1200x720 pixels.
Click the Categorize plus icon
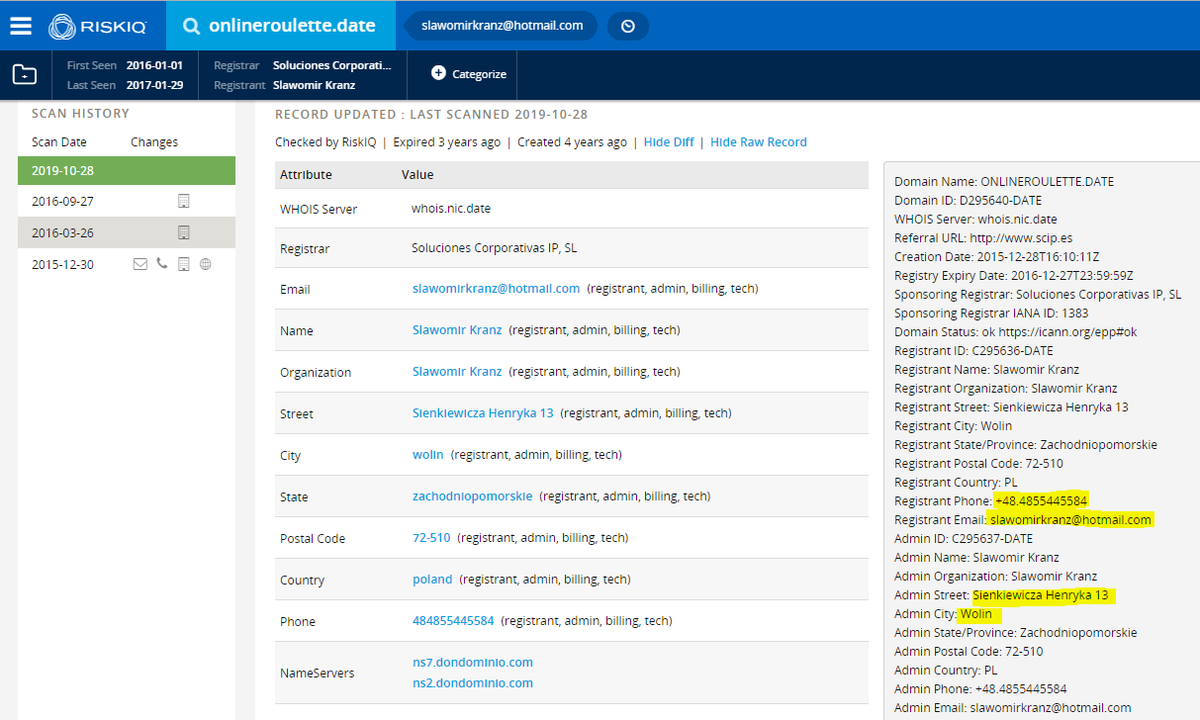[x=439, y=73]
